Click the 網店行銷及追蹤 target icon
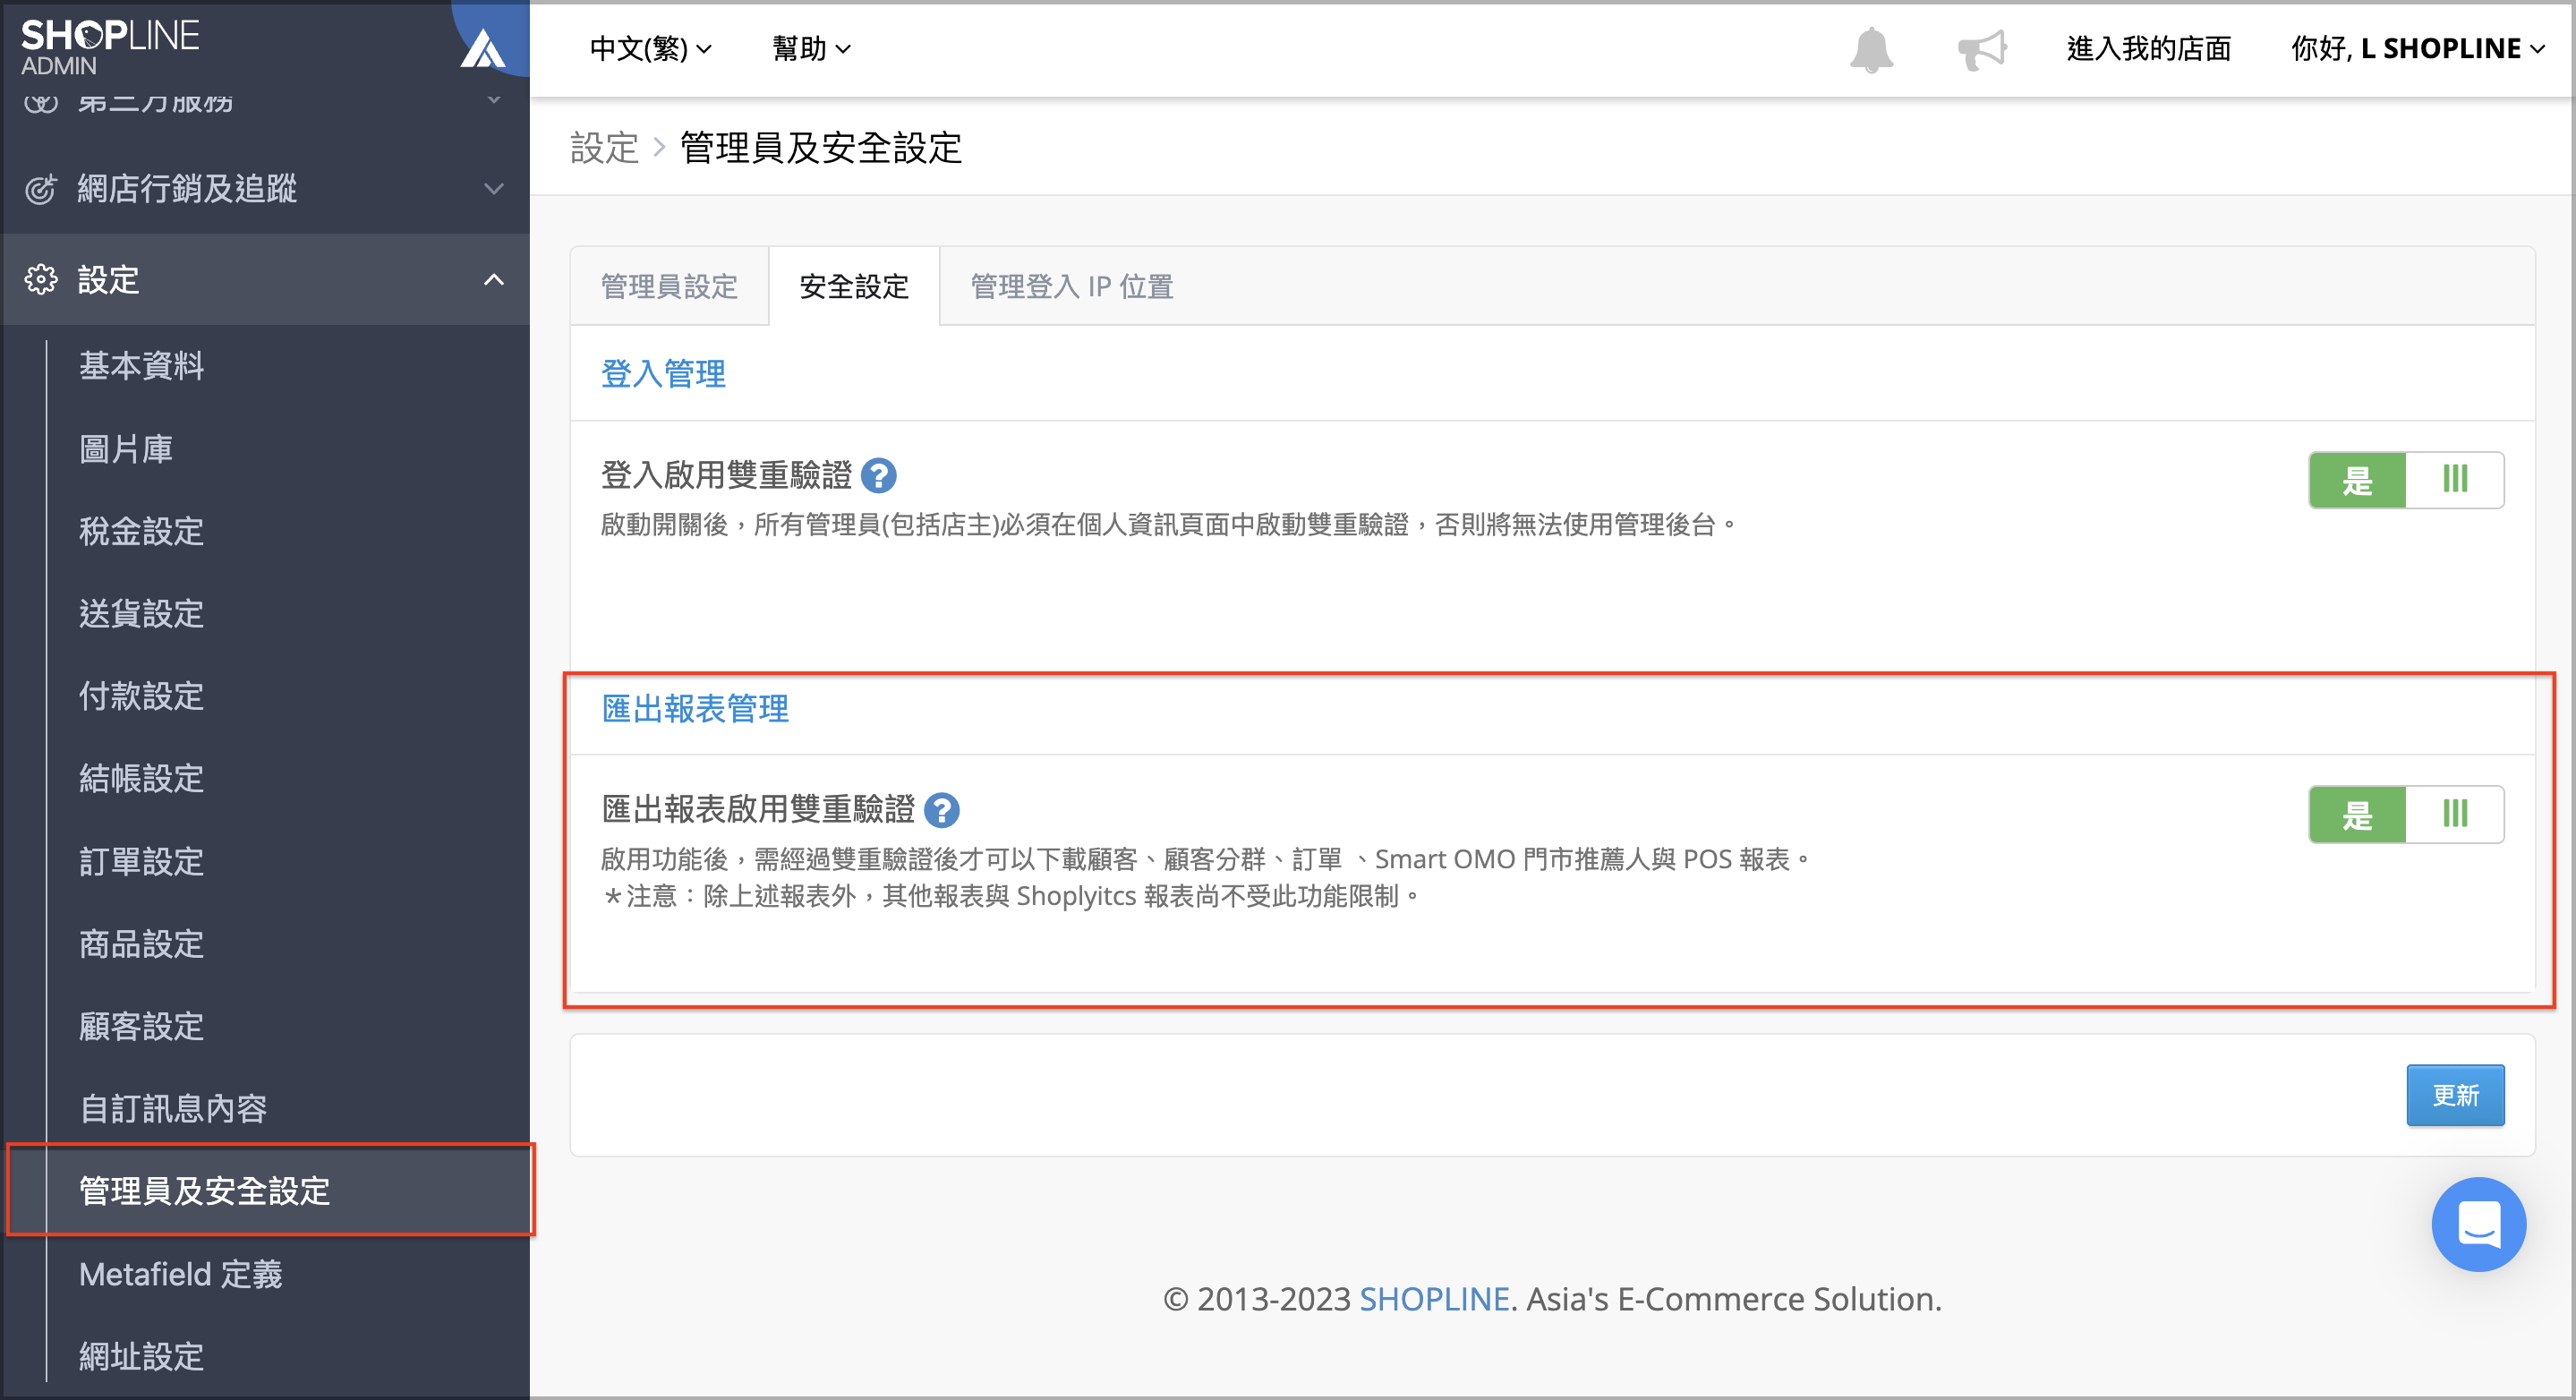This screenshot has width=2576, height=1400. (x=40, y=189)
